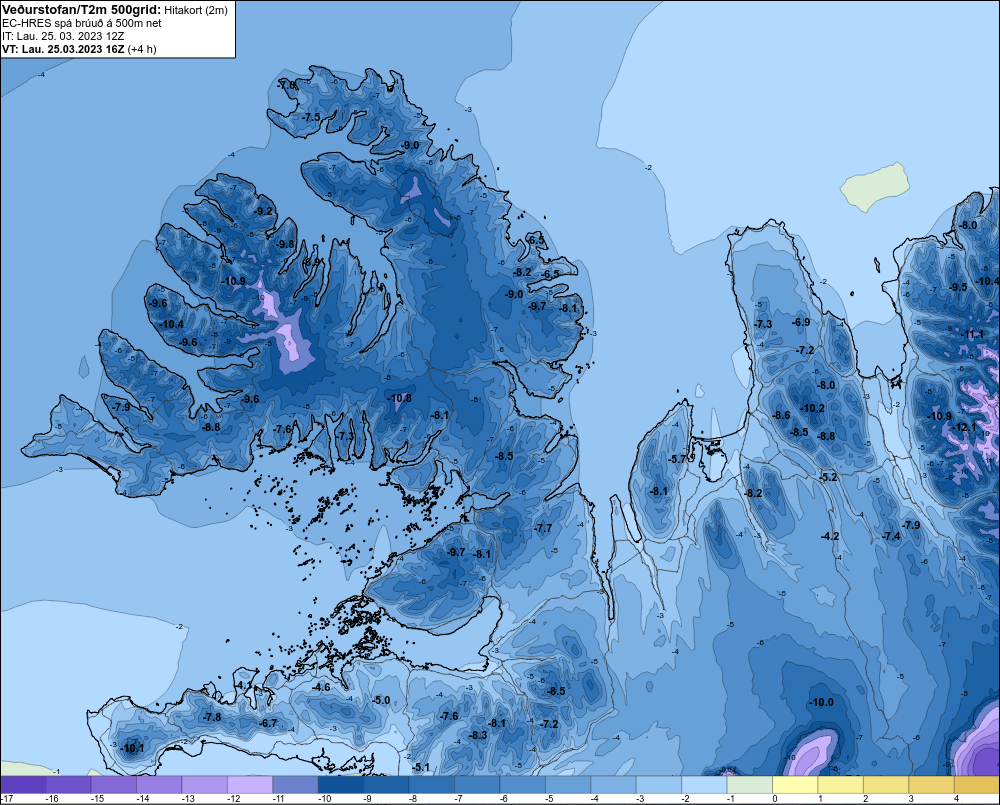The height and width of the screenshot is (805, 1000).
Task: Click the pale green island off the north coast
Action: point(875,185)
